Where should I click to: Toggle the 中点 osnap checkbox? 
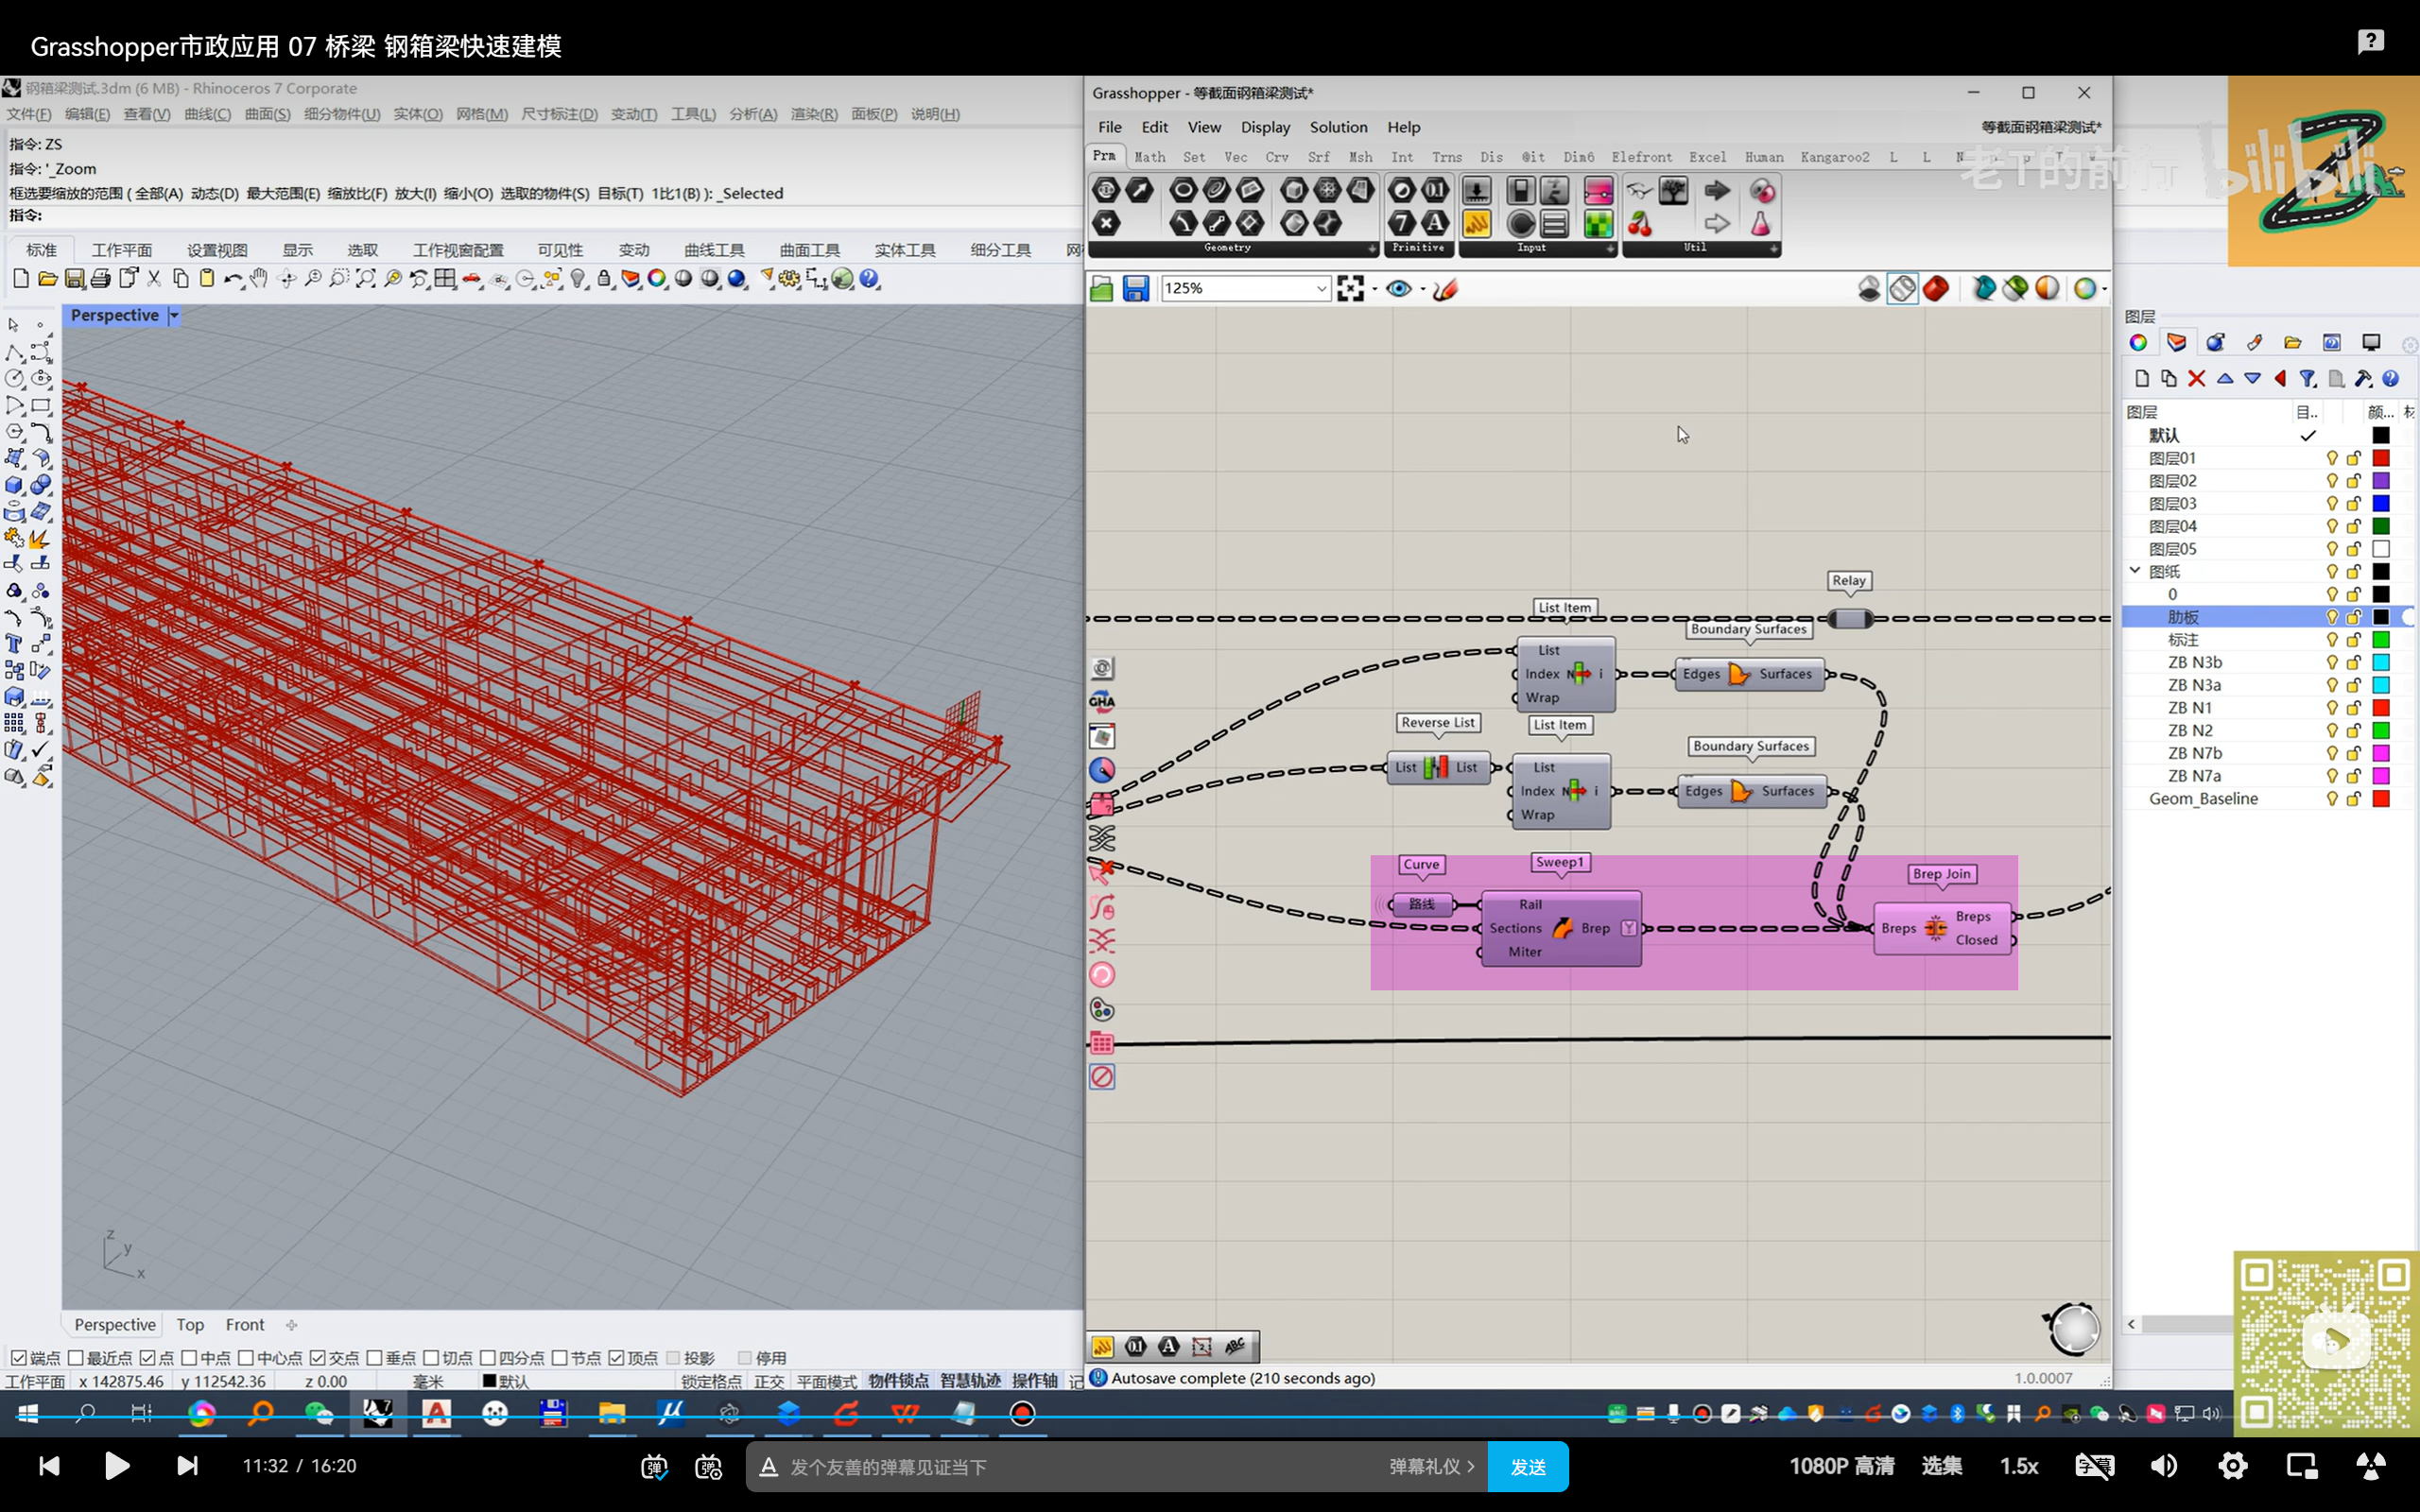190,1357
